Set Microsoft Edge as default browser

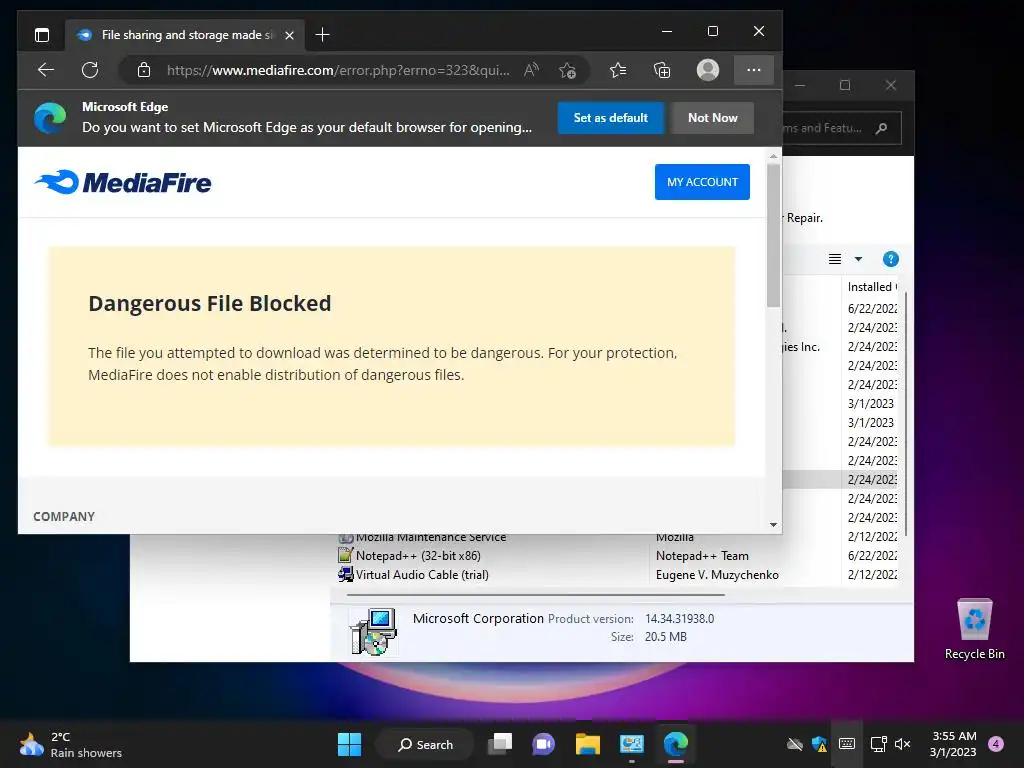point(611,118)
